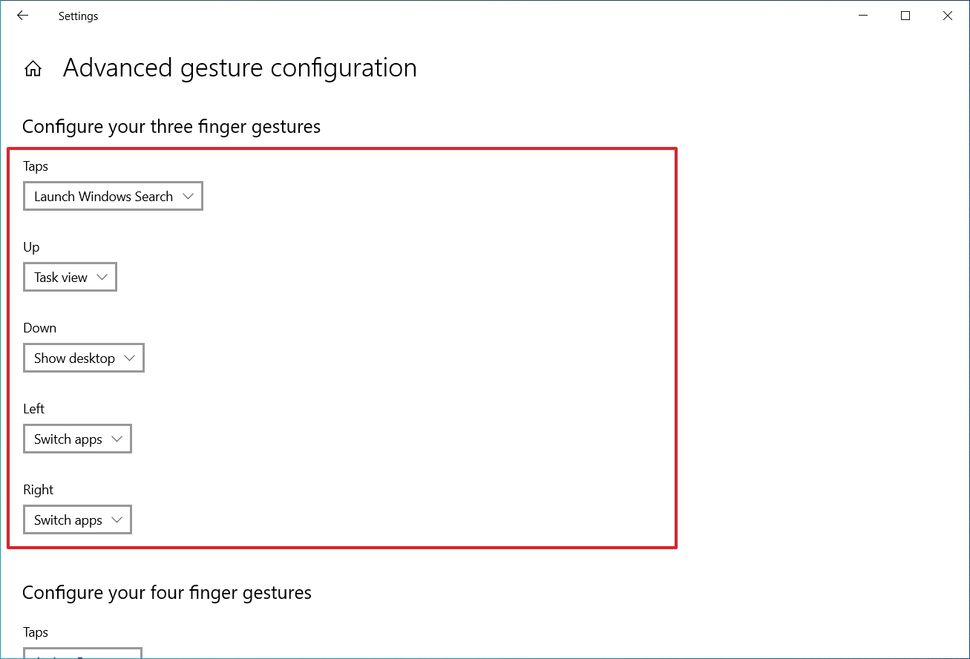Click the chevron on the Show desktop selector
Screen dimensions: 970x659
pyautogui.click(x=131, y=357)
